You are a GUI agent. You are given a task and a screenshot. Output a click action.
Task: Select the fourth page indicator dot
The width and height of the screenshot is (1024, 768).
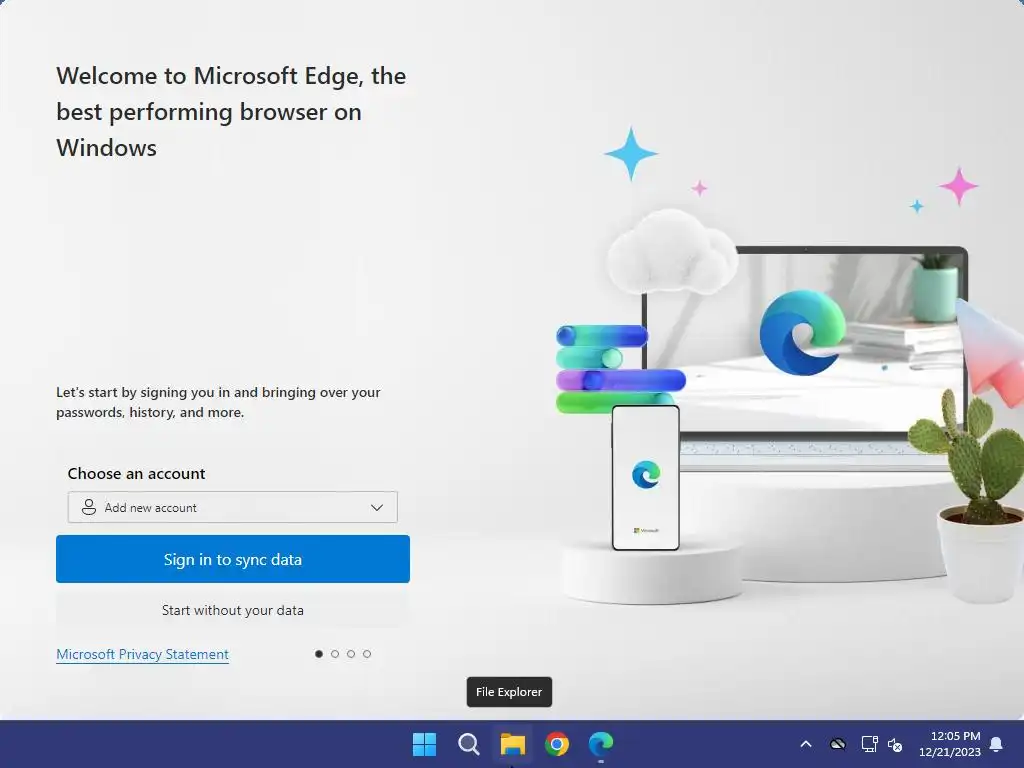pos(367,654)
